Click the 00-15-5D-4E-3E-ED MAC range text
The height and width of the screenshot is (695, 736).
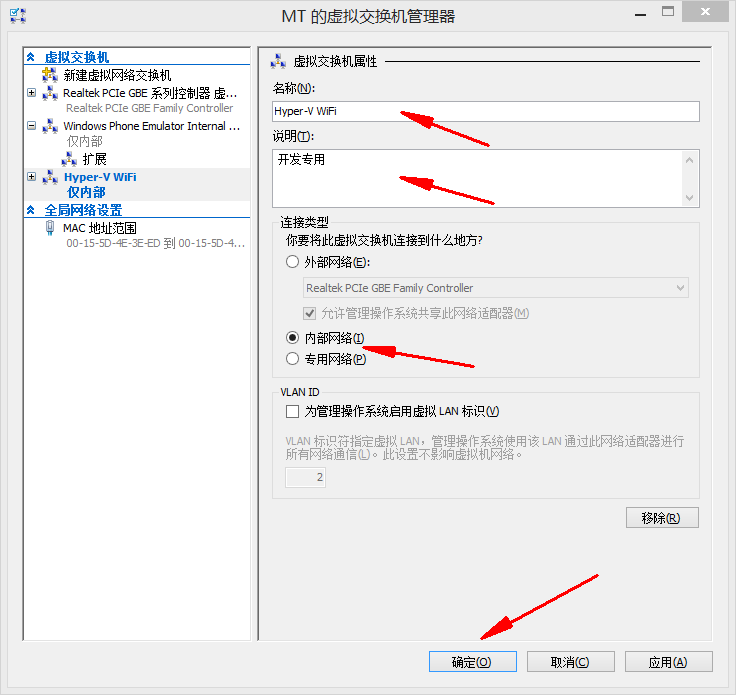click(156, 243)
